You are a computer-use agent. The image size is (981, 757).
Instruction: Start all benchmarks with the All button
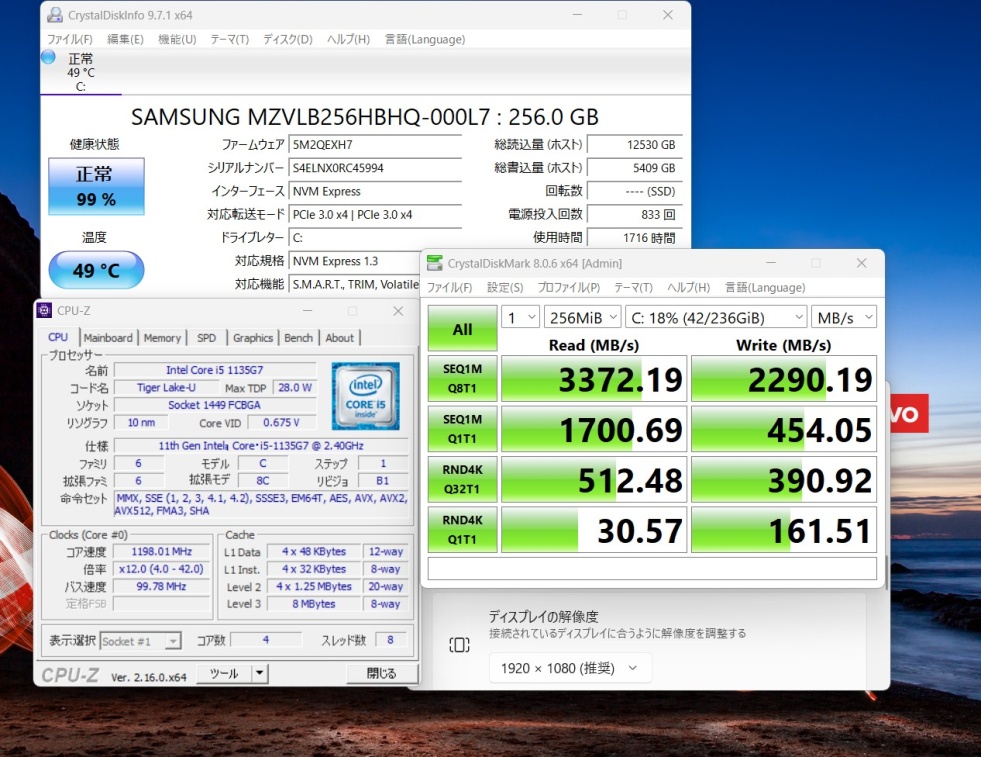462,329
